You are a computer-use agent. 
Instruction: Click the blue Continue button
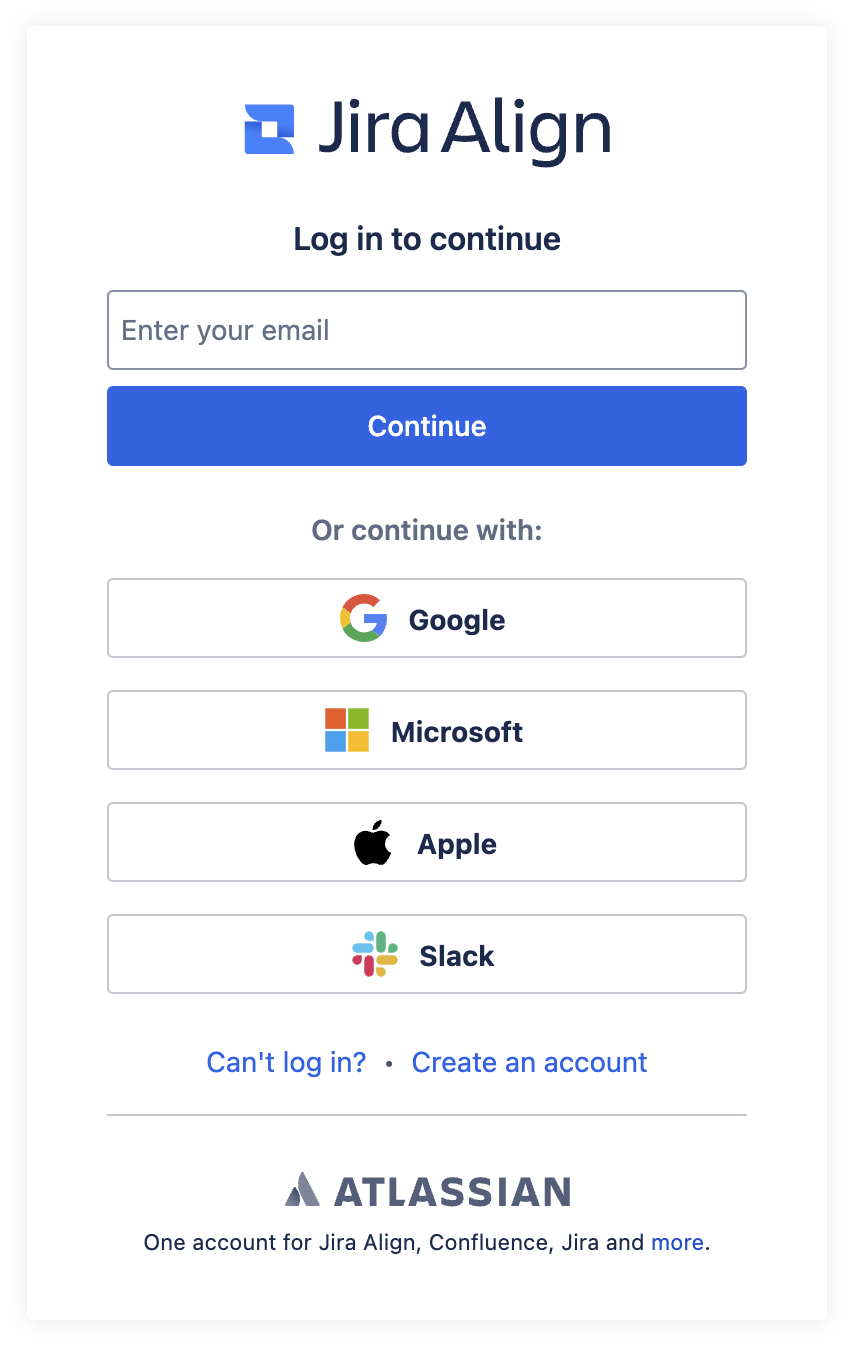point(427,426)
